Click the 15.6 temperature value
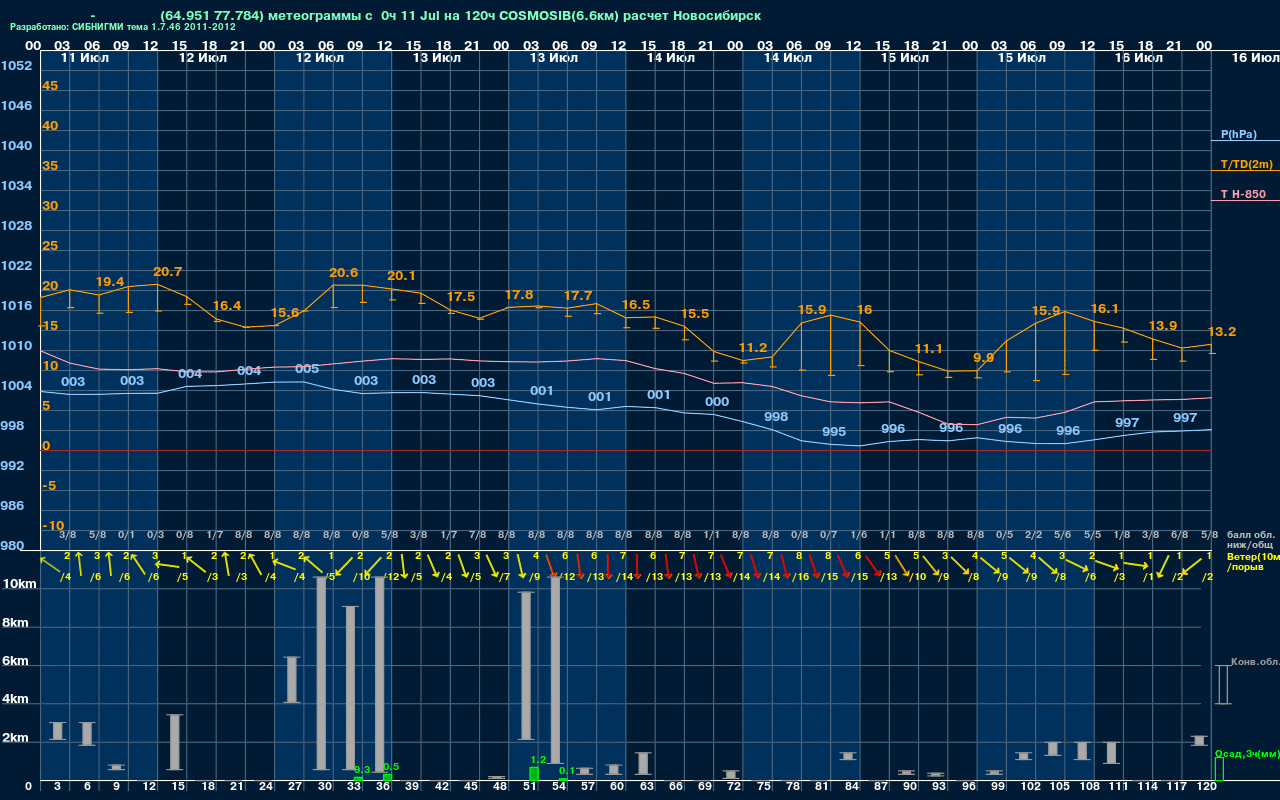The image size is (1280, 800). pos(285,313)
